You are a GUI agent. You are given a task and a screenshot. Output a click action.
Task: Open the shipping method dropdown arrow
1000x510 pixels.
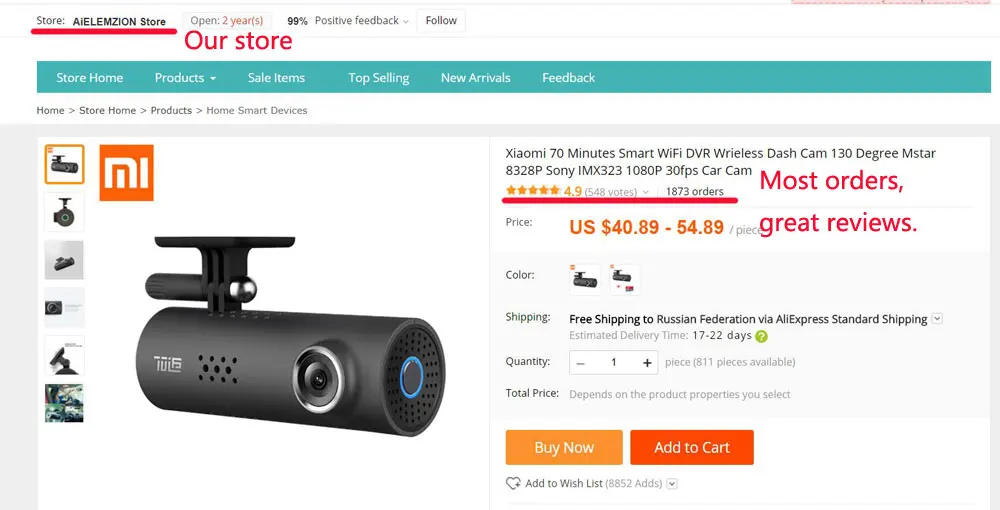coord(937,318)
